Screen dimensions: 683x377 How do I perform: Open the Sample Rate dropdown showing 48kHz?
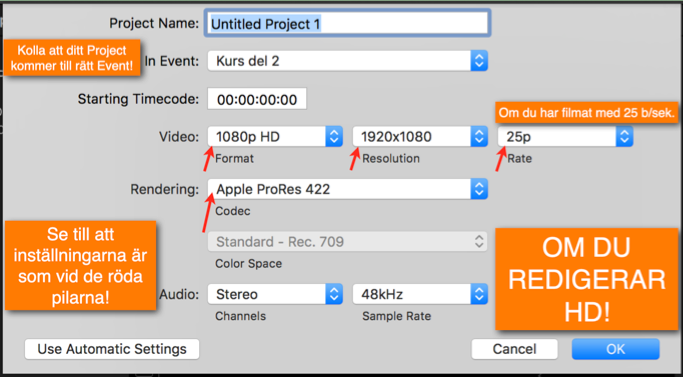(x=420, y=294)
